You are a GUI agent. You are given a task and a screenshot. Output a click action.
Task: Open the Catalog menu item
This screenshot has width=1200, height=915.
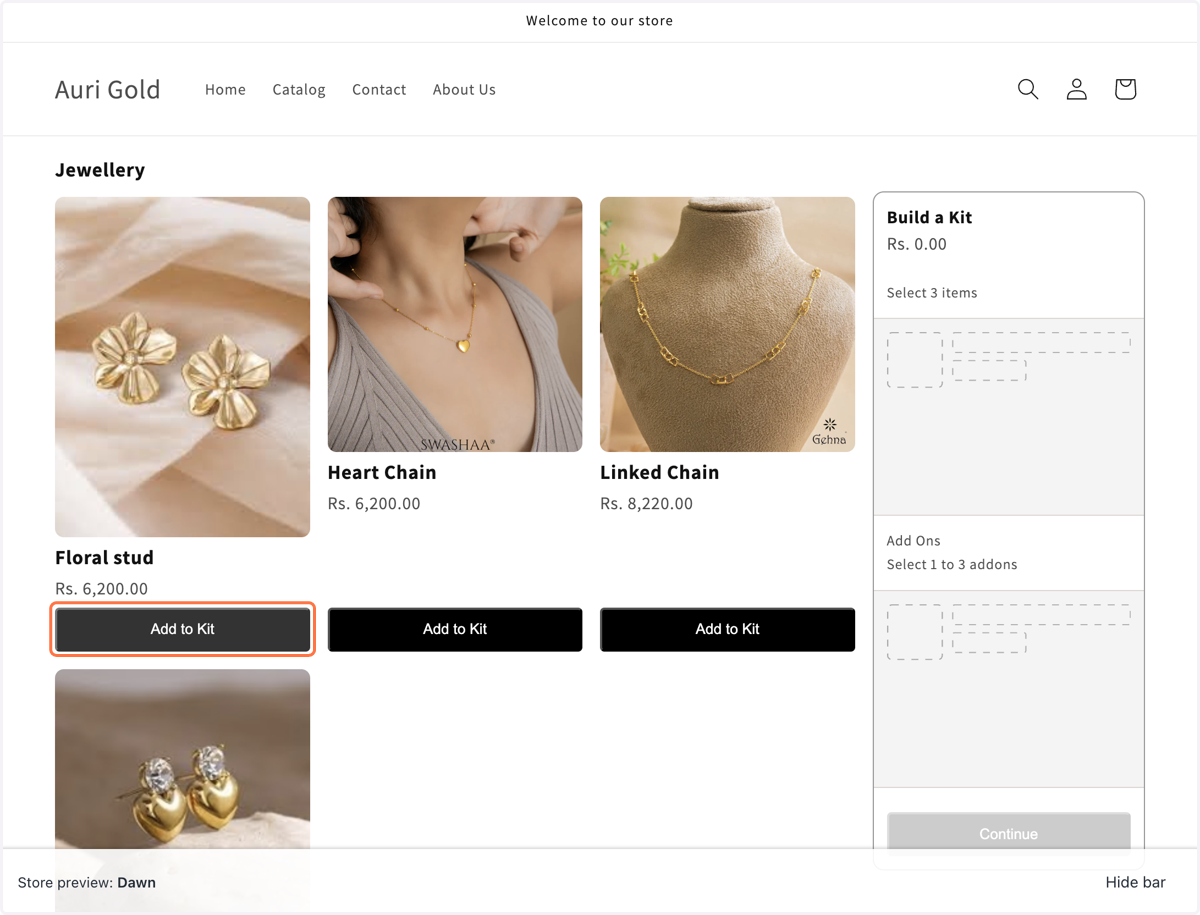[x=299, y=89]
